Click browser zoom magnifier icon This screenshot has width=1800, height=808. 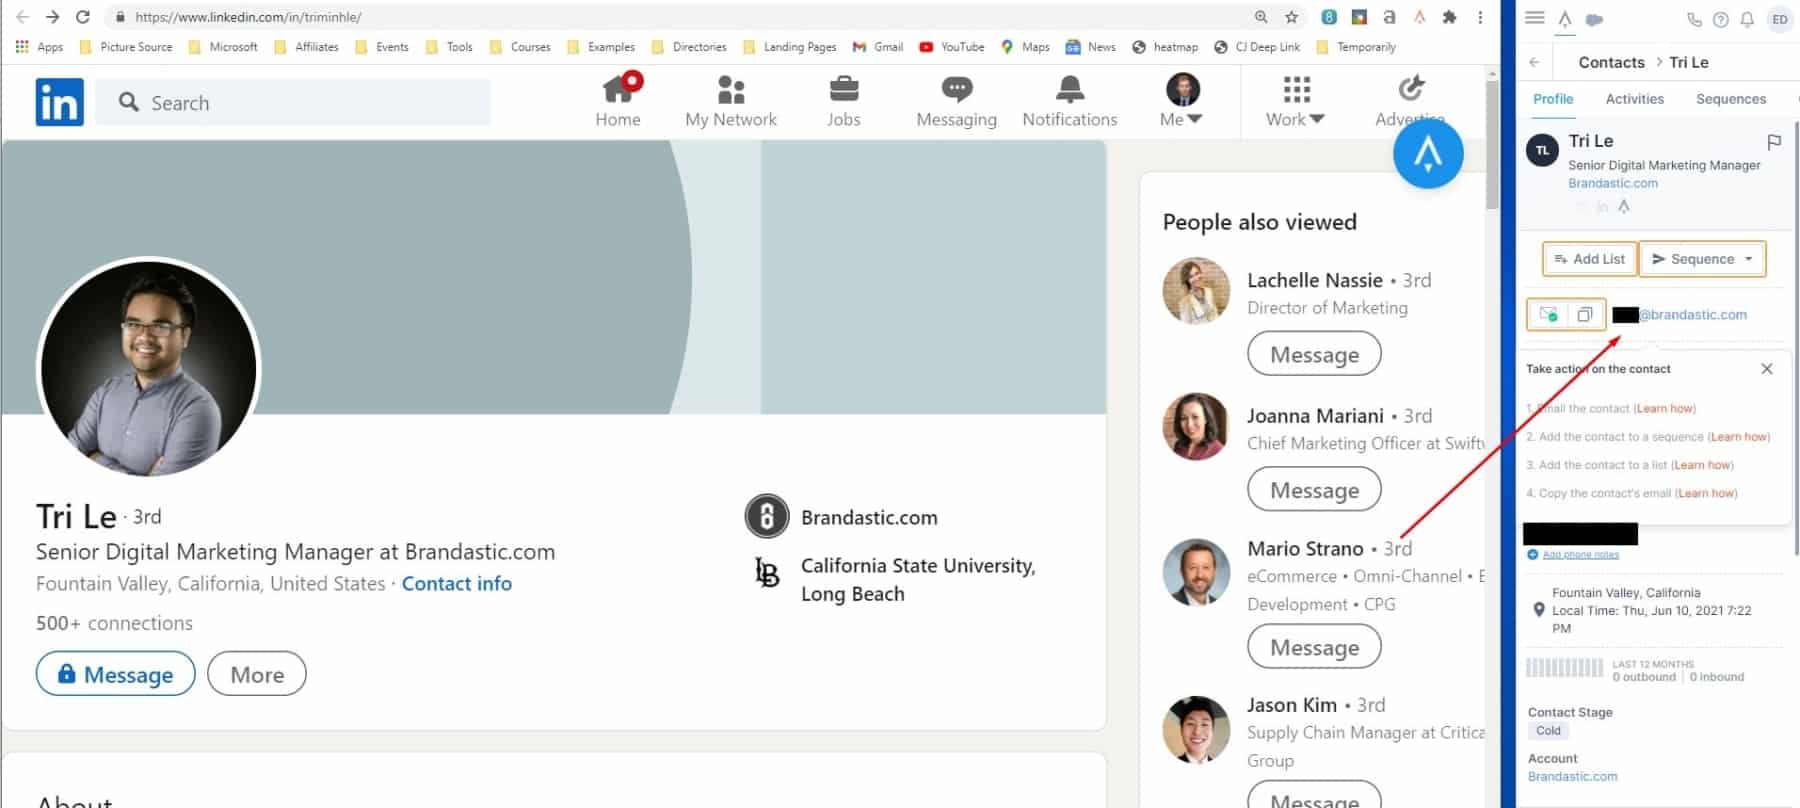point(1261,17)
